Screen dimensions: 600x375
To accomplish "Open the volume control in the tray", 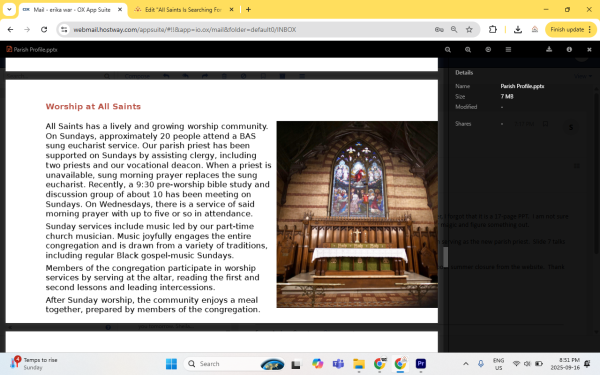I will (527, 364).
